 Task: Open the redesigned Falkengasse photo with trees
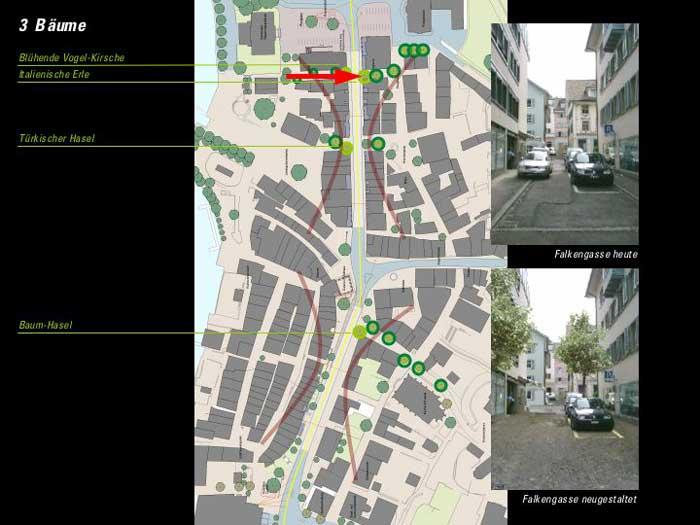click(x=565, y=379)
